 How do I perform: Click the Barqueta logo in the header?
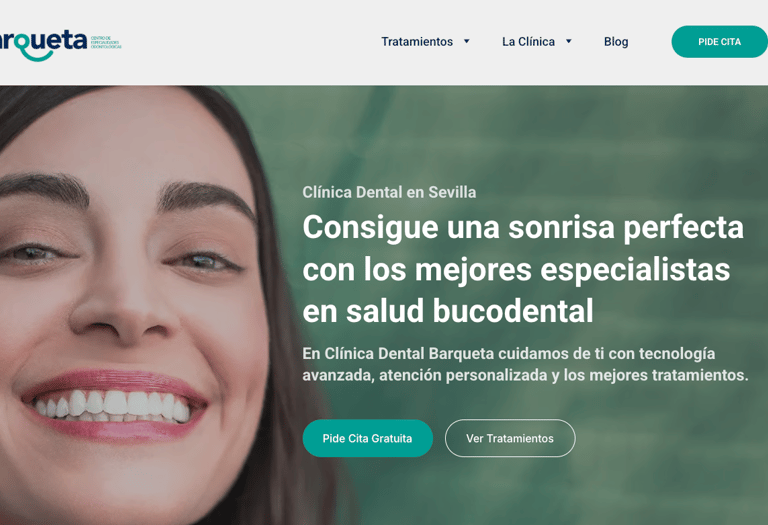[44, 44]
